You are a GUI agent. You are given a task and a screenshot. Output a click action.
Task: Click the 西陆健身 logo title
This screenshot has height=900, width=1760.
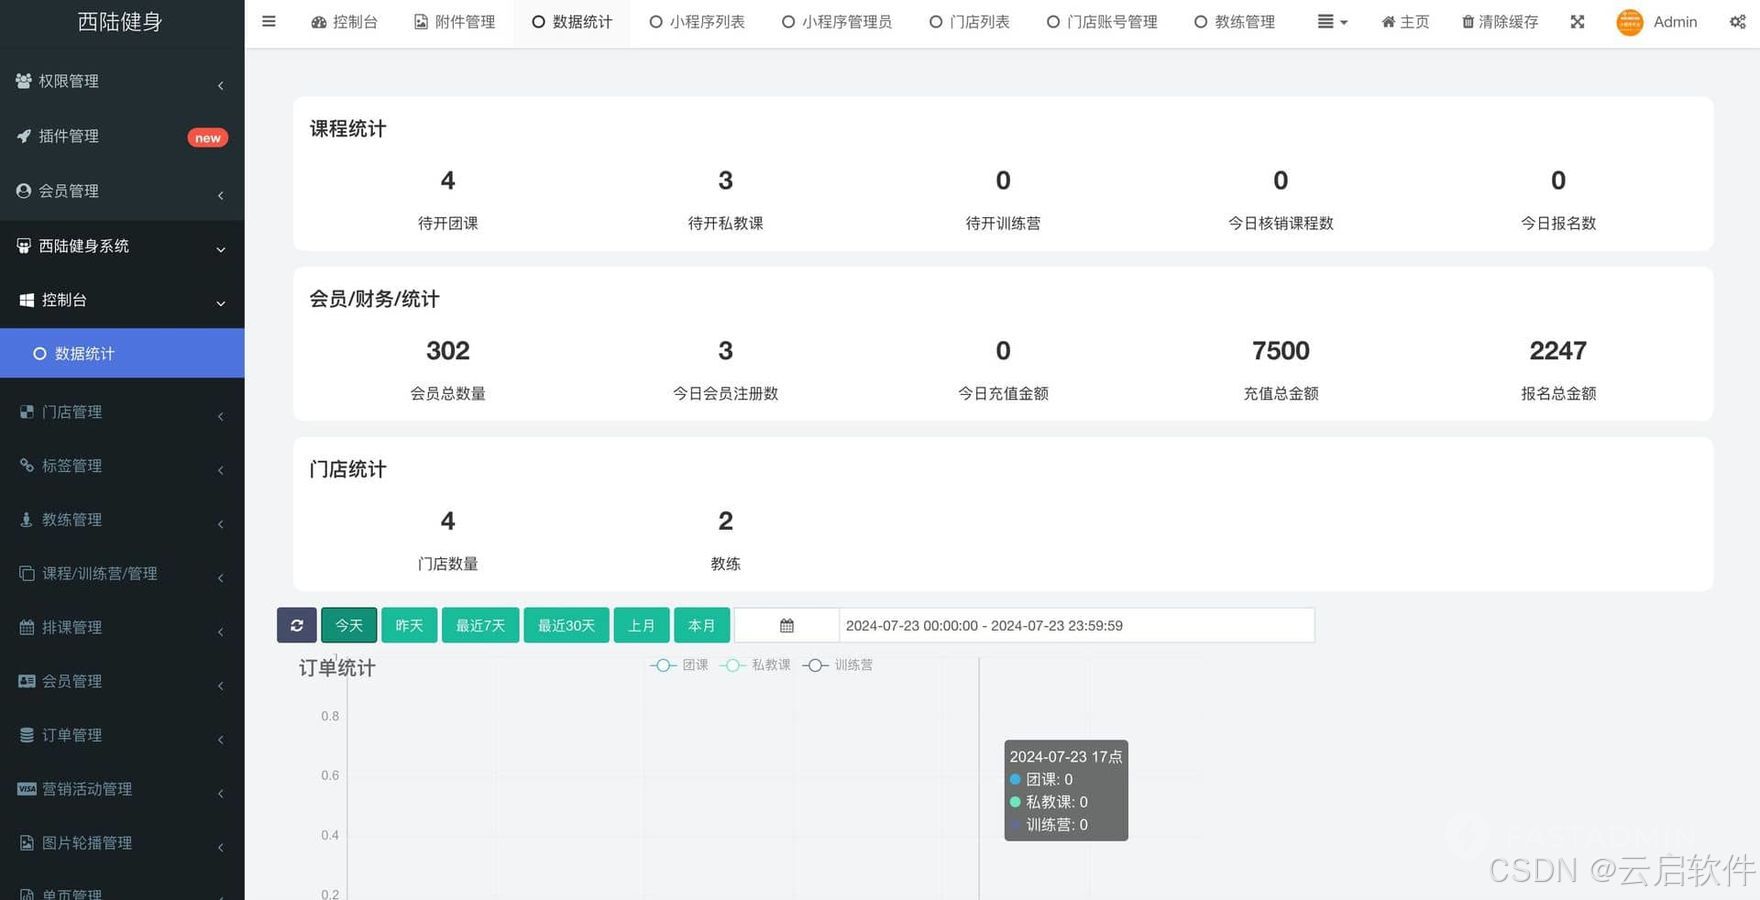coord(120,22)
